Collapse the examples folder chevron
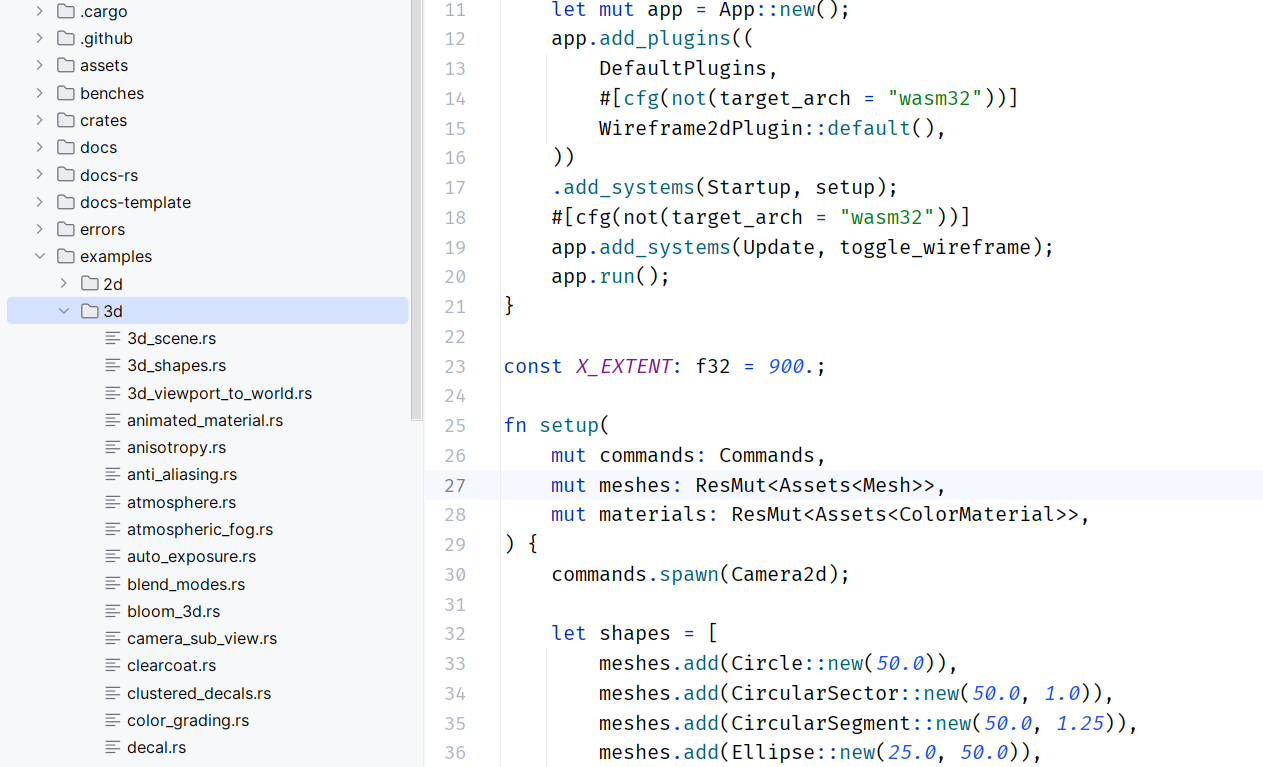The width and height of the screenshot is (1263, 767). [x=40, y=257]
